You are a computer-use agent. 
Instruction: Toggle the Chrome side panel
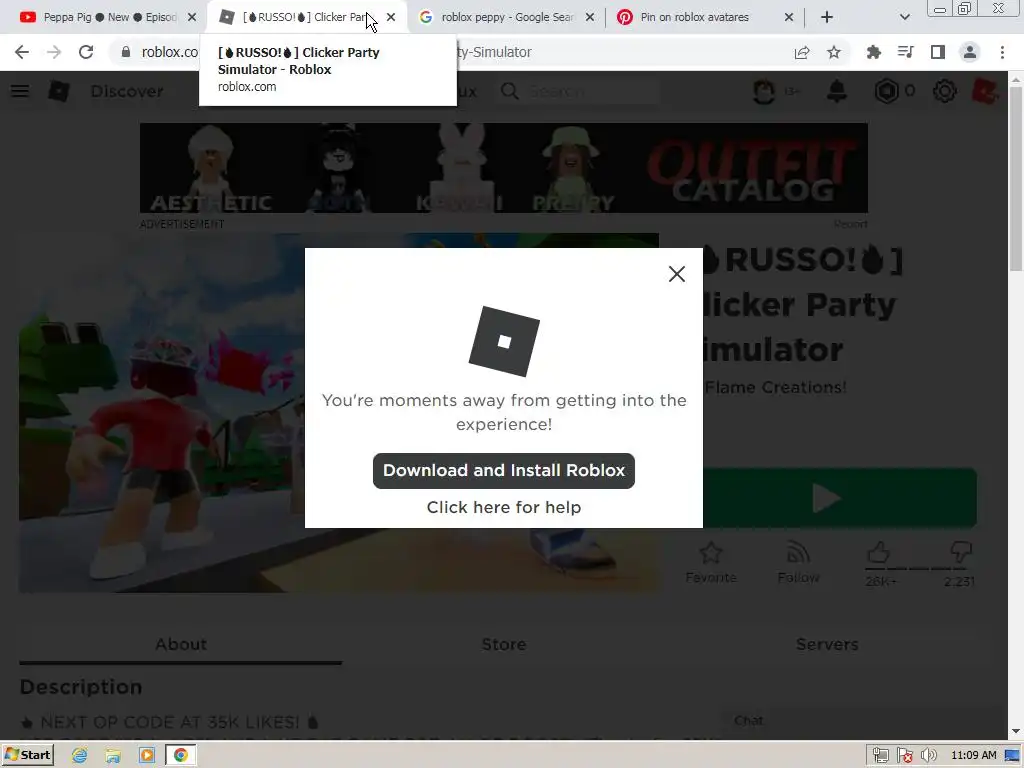click(x=938, y=52)
